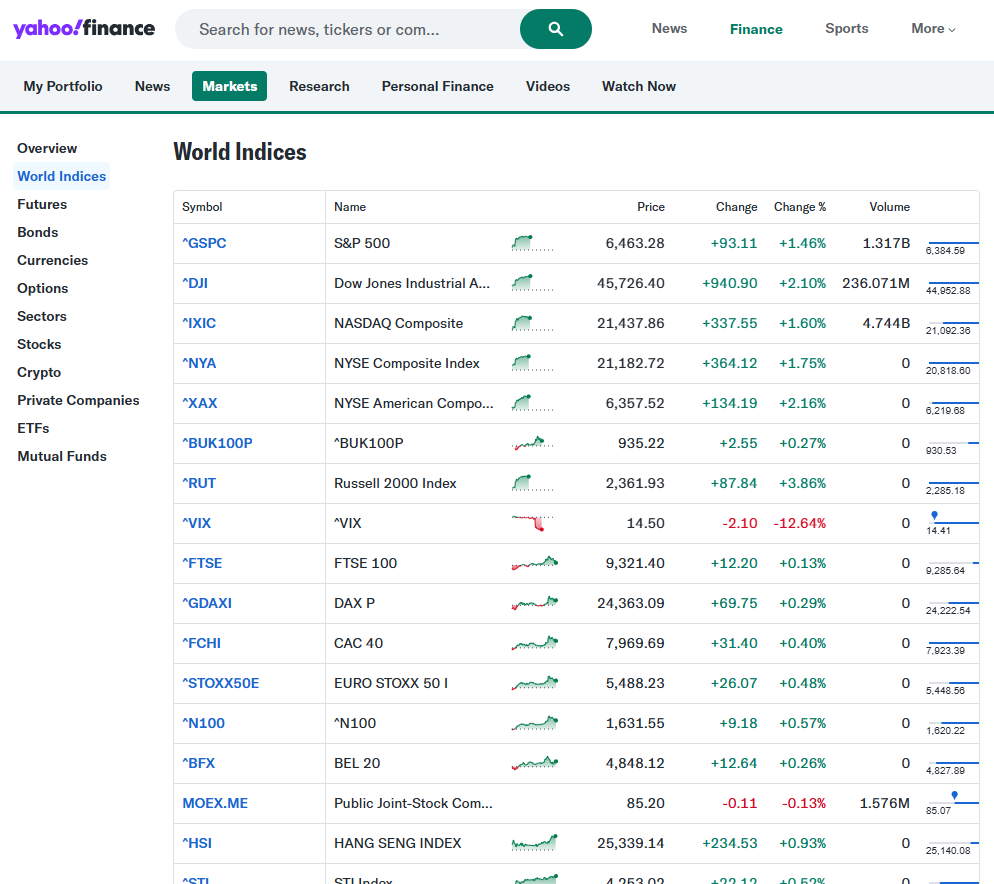Open the My Portfolio tab
994x884 pixels.
tap(63, 86)
